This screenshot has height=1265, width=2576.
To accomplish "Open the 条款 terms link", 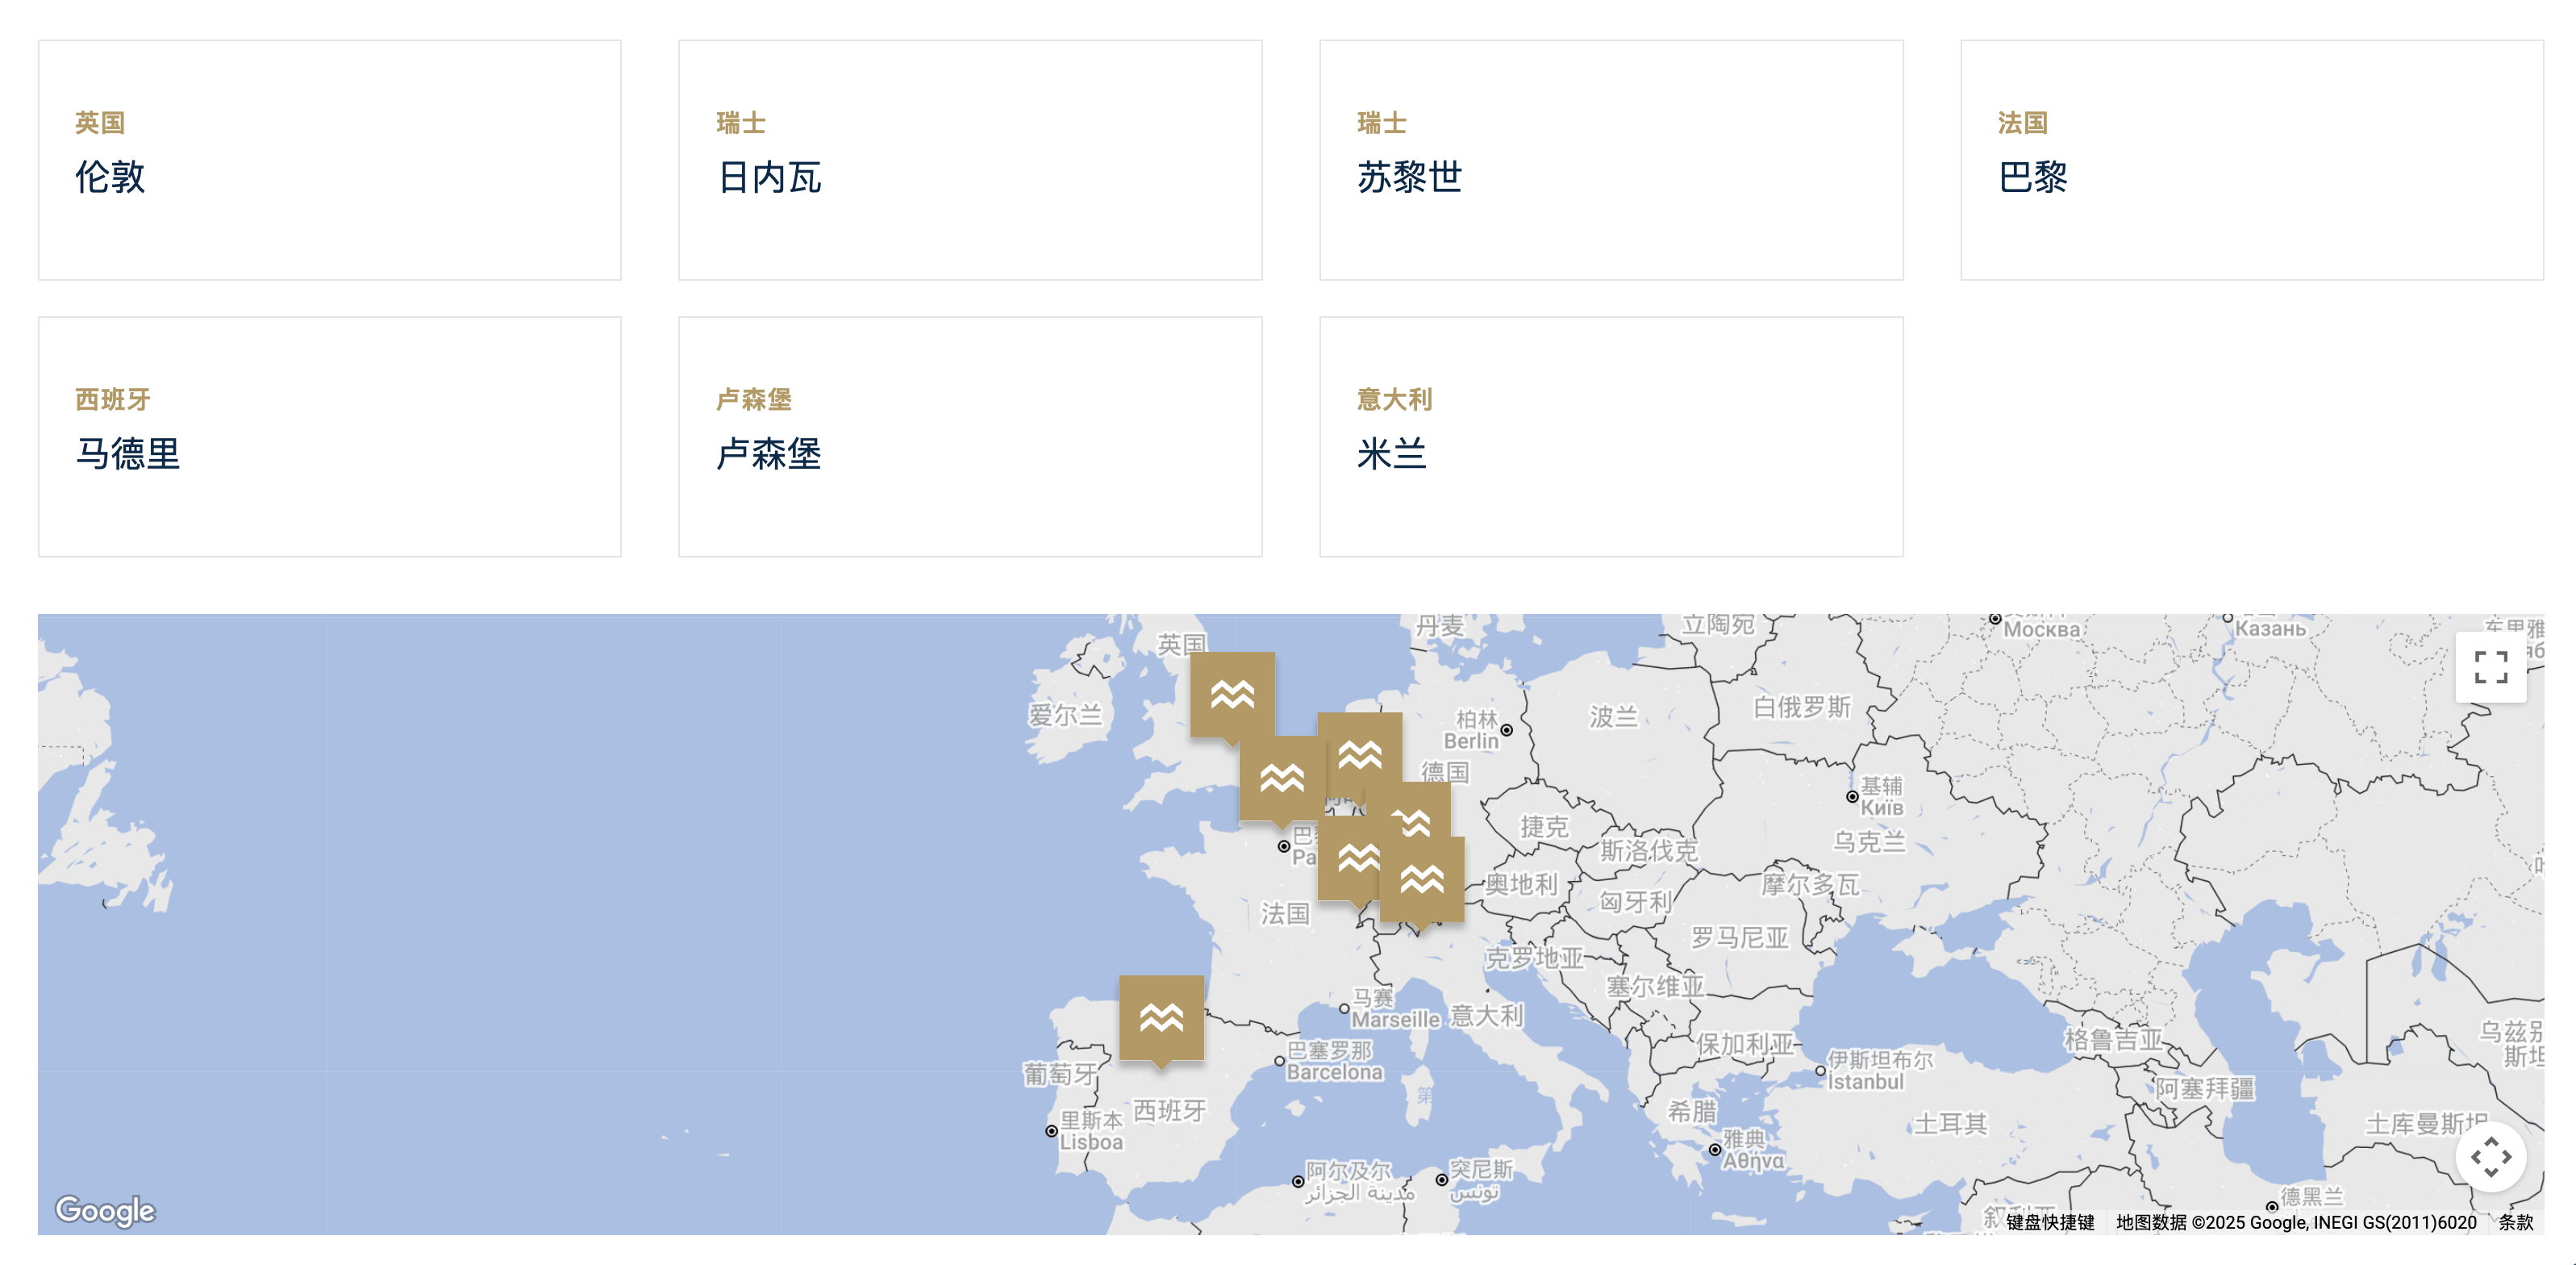I will [x=2515, y=1222].
